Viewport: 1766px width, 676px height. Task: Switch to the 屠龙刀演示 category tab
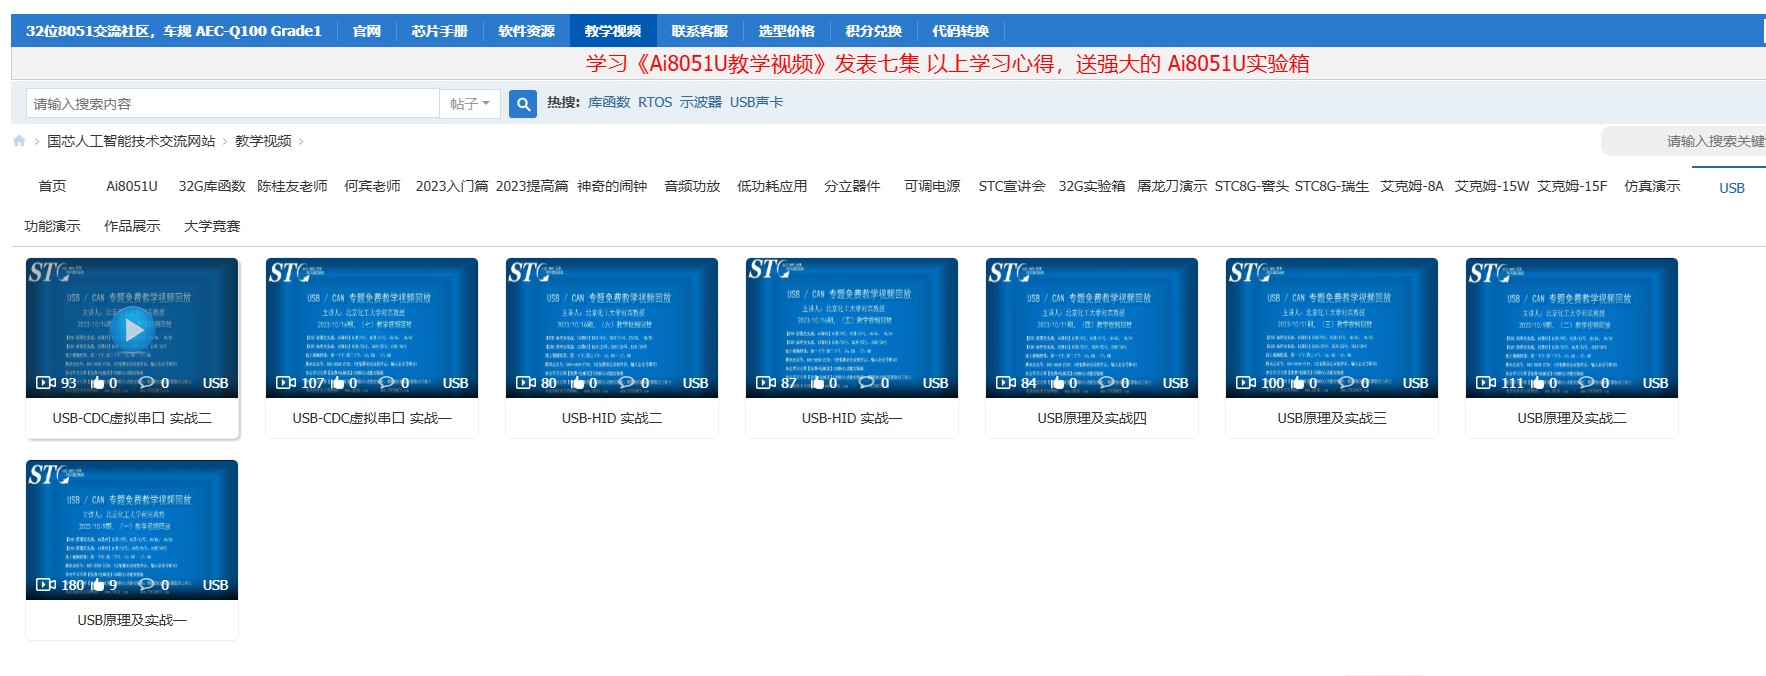click(x=1172, y=186)
